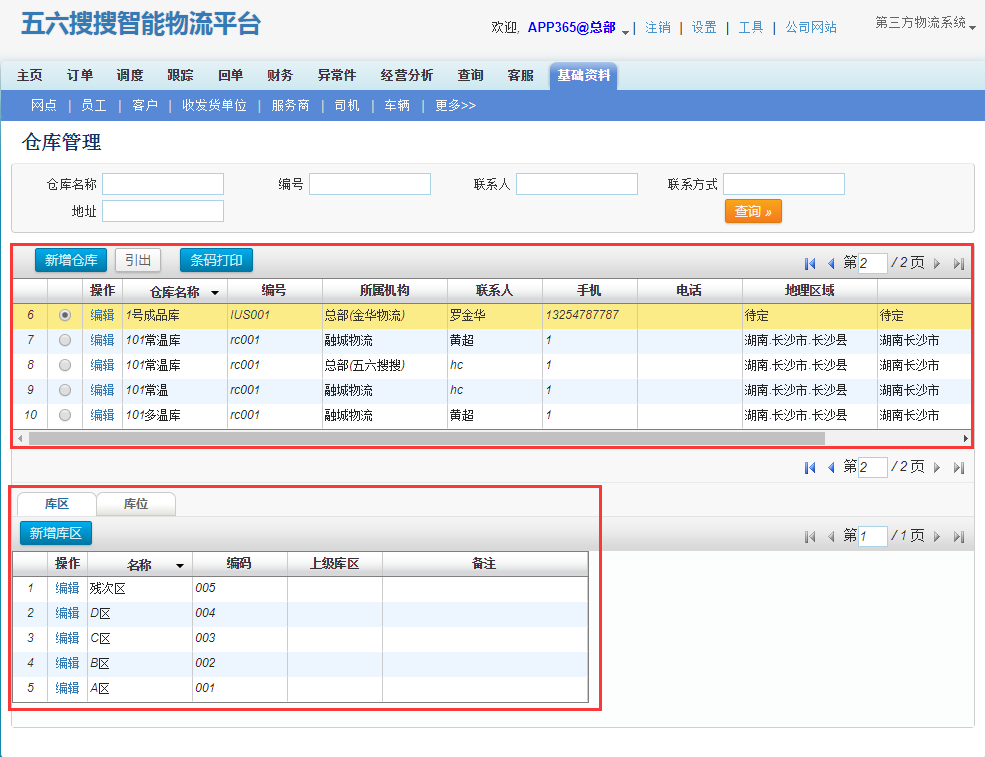Screen dimensions: 985x757
Task: Focus the 仓库名称 search input field
Action: 163,184
